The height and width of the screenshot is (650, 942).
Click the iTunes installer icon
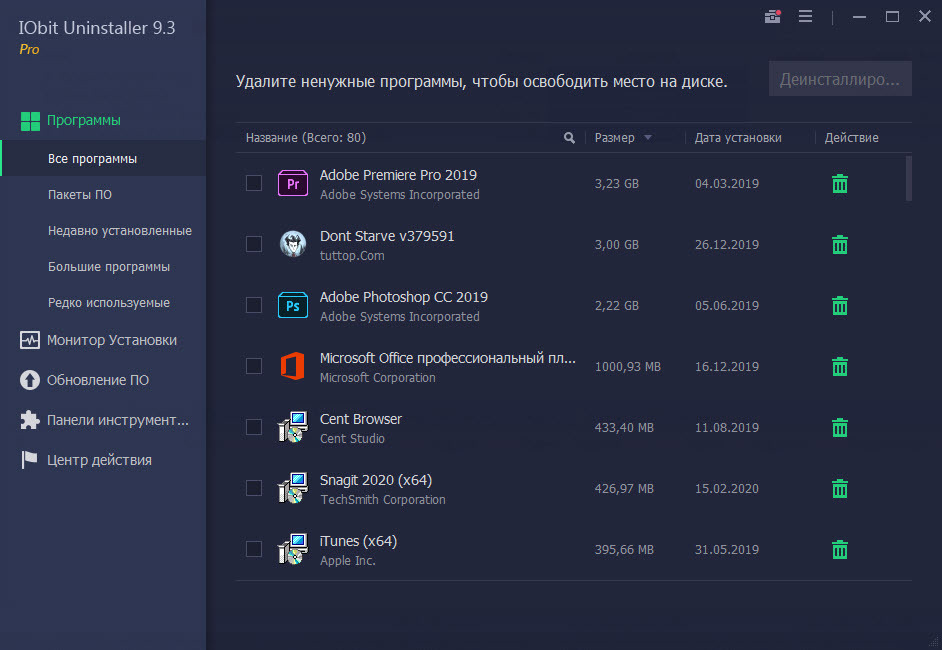[x=293, y=549]
